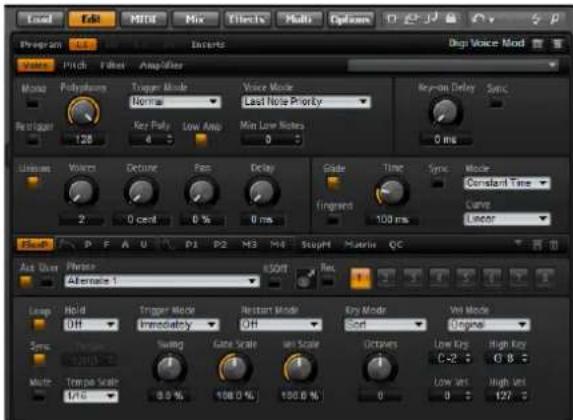
Task: Select the active orange variation 1 button
Action: (x=360, y=278)
